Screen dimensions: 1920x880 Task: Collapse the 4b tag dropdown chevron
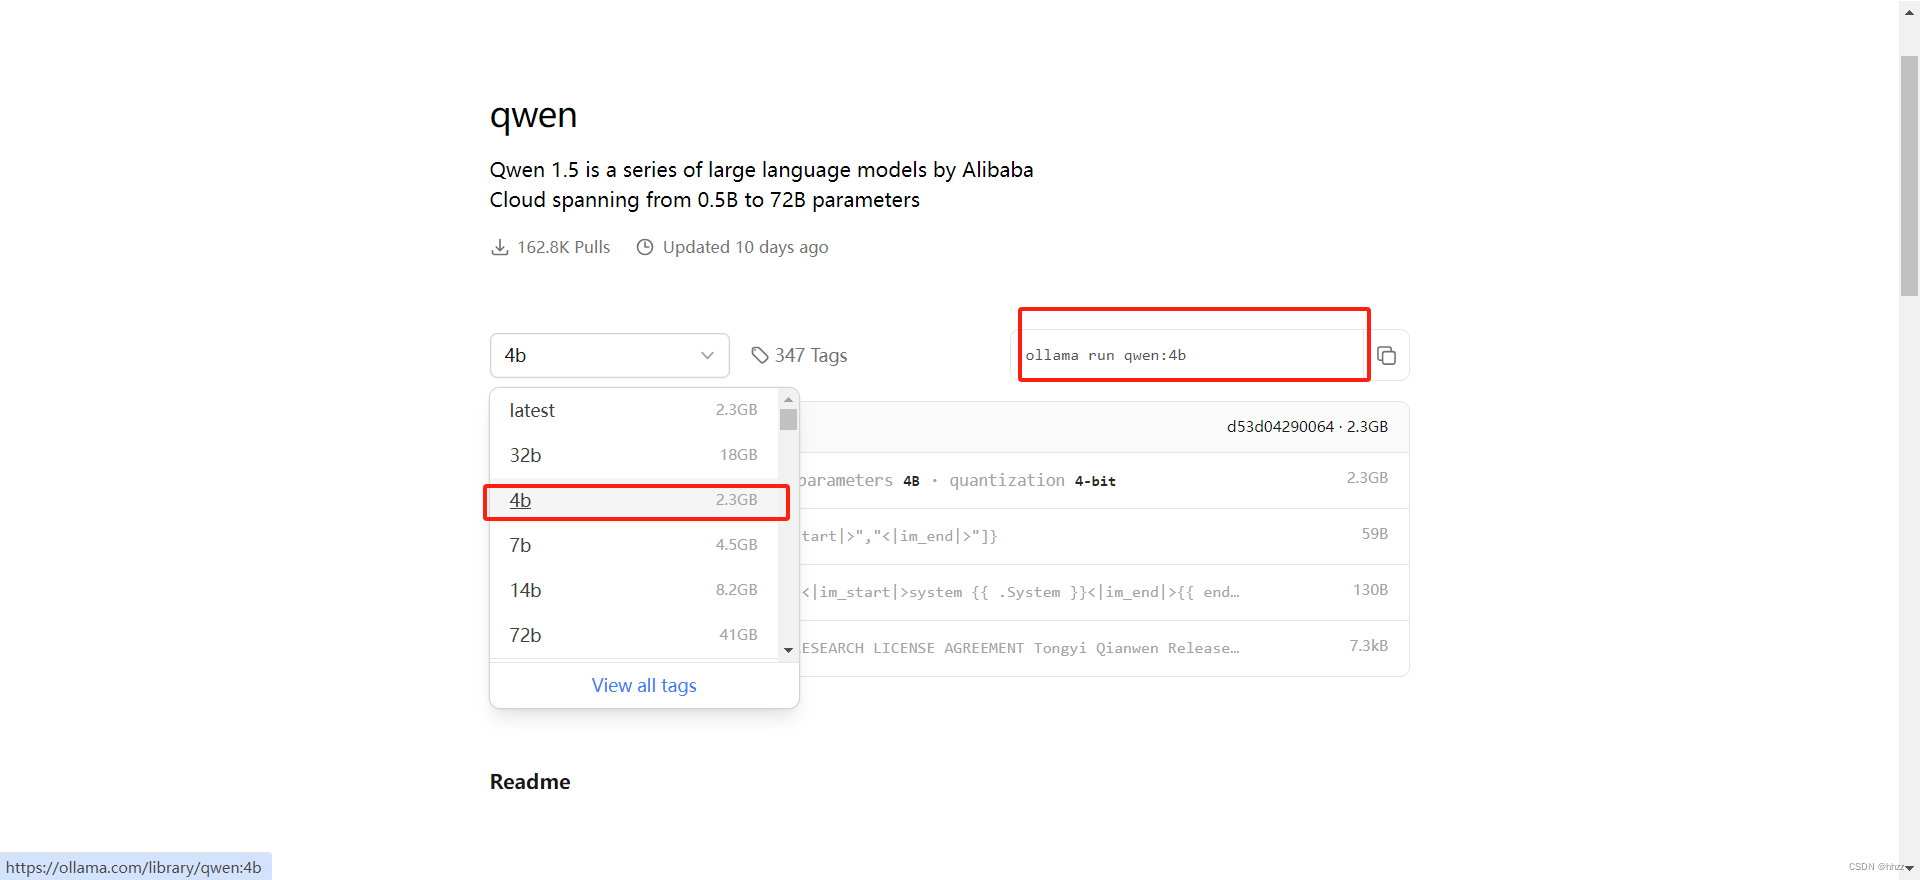(707, 356)
